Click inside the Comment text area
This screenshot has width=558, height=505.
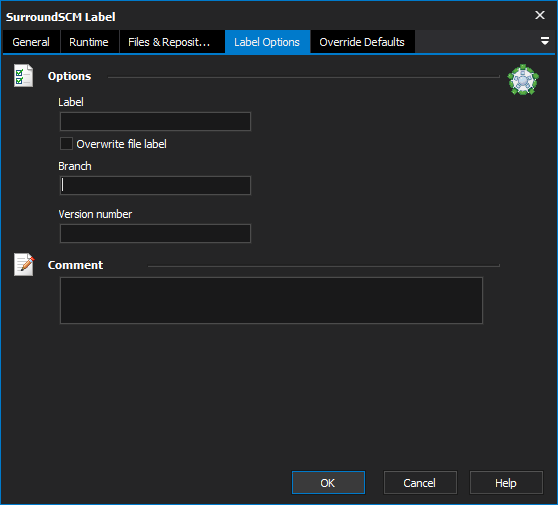tap(272, 300)
